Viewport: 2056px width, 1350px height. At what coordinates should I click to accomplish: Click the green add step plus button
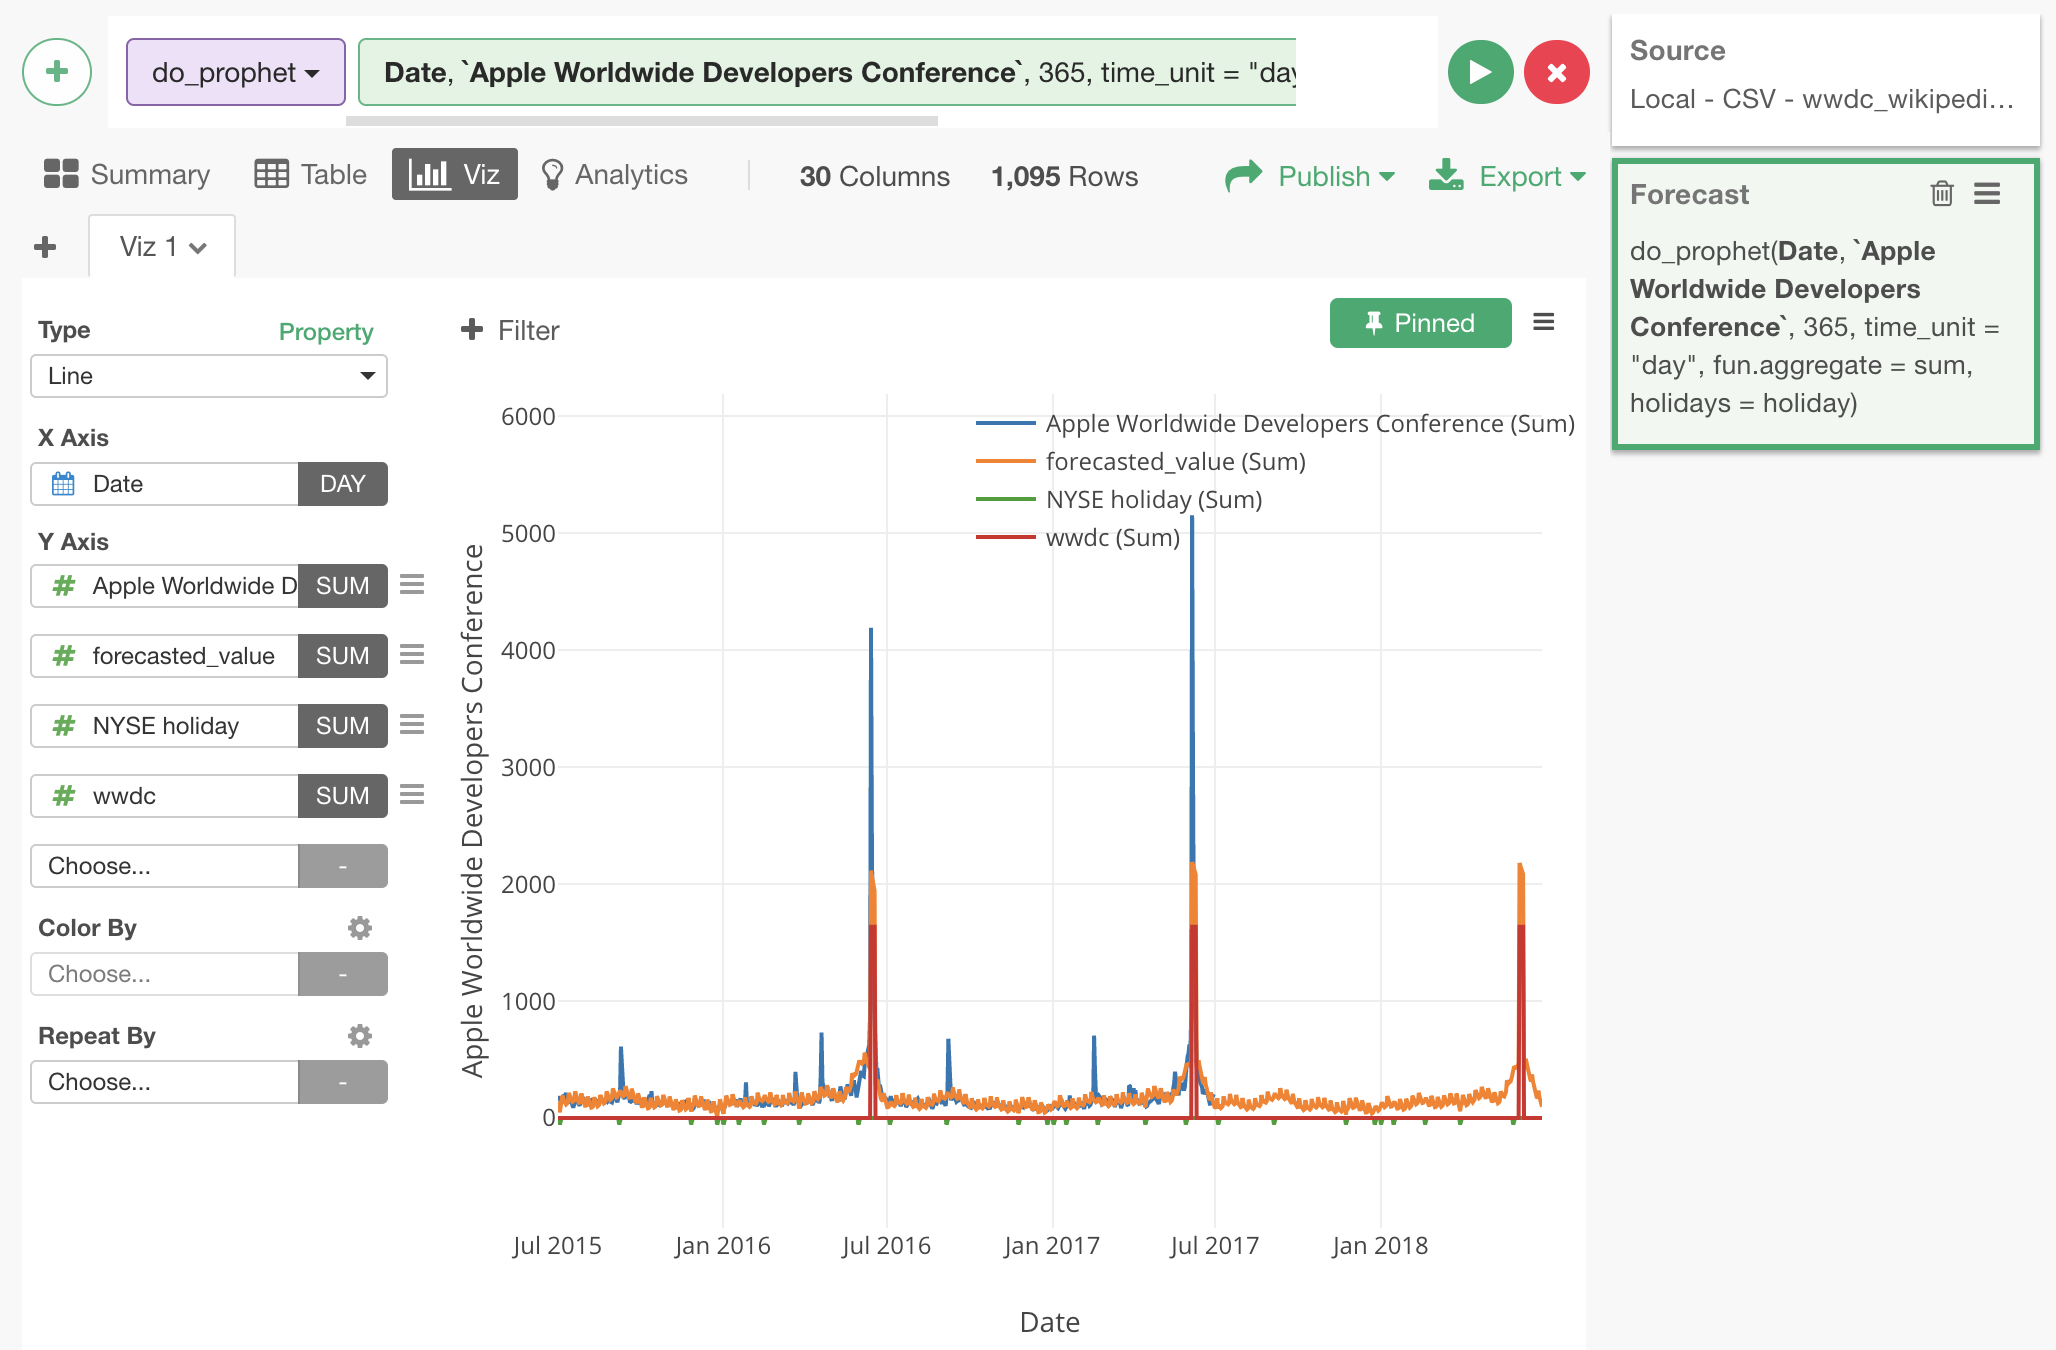click(57, 72)
